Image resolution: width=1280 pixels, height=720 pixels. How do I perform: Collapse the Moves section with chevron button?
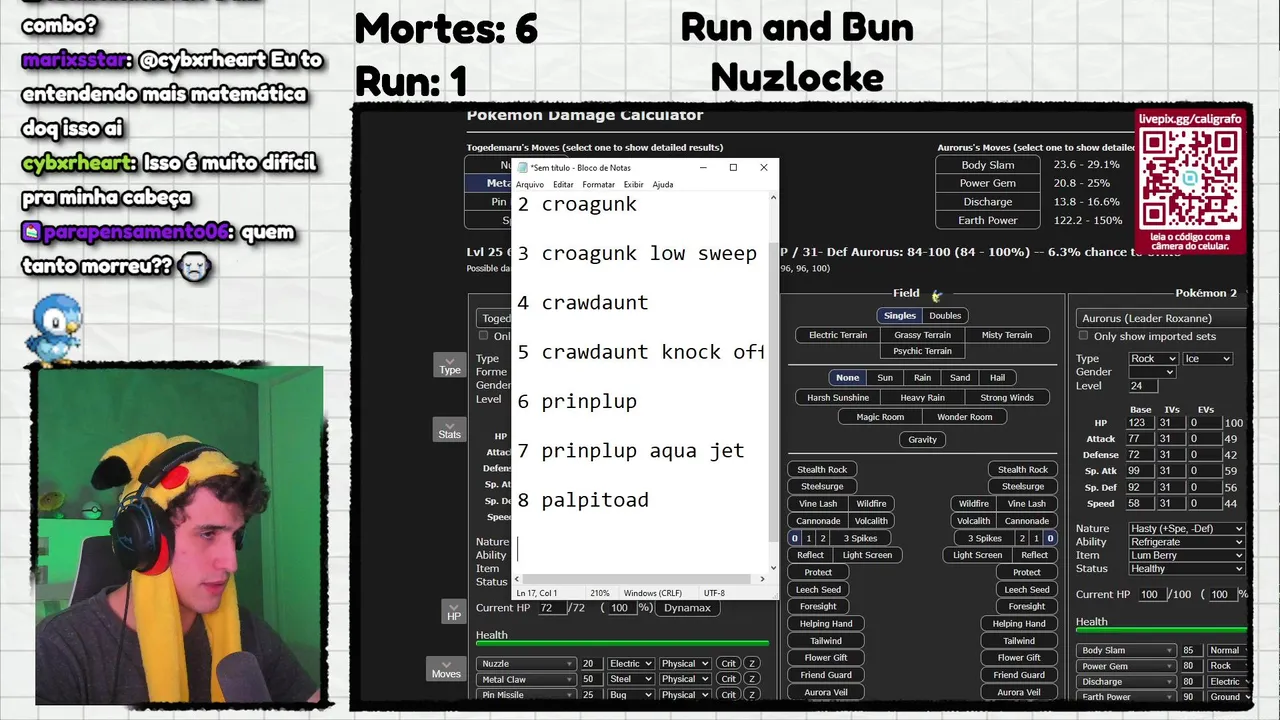[x=446, y=668]
